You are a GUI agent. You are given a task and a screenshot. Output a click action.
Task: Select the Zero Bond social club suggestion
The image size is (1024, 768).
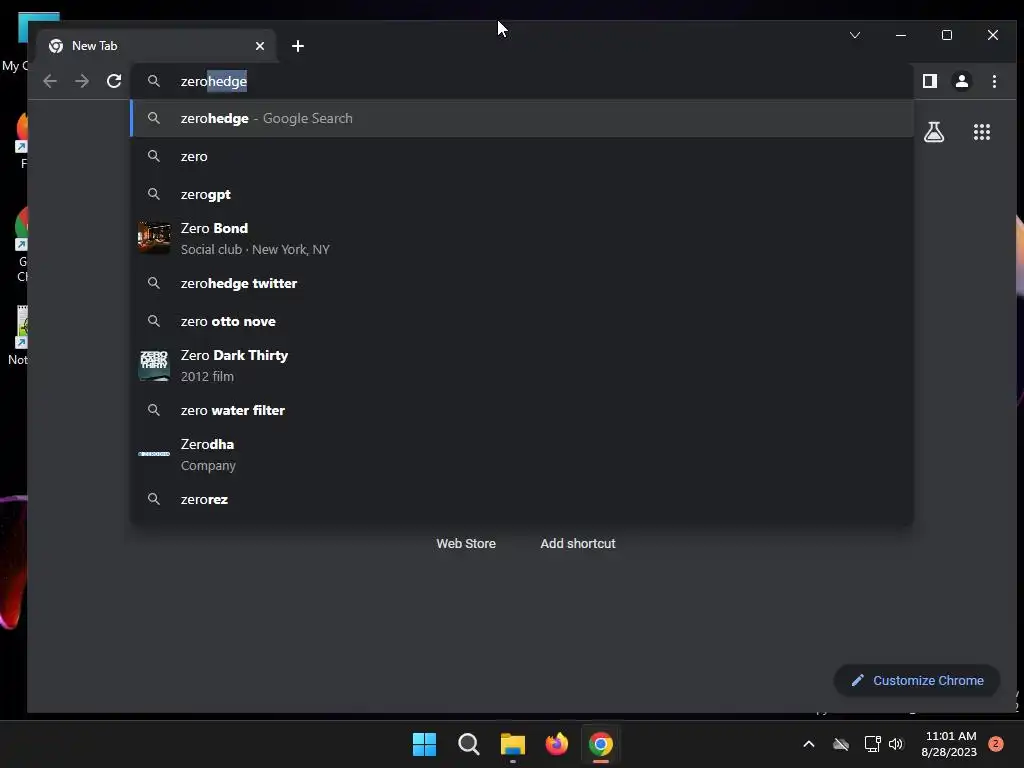tap(522, 238)
